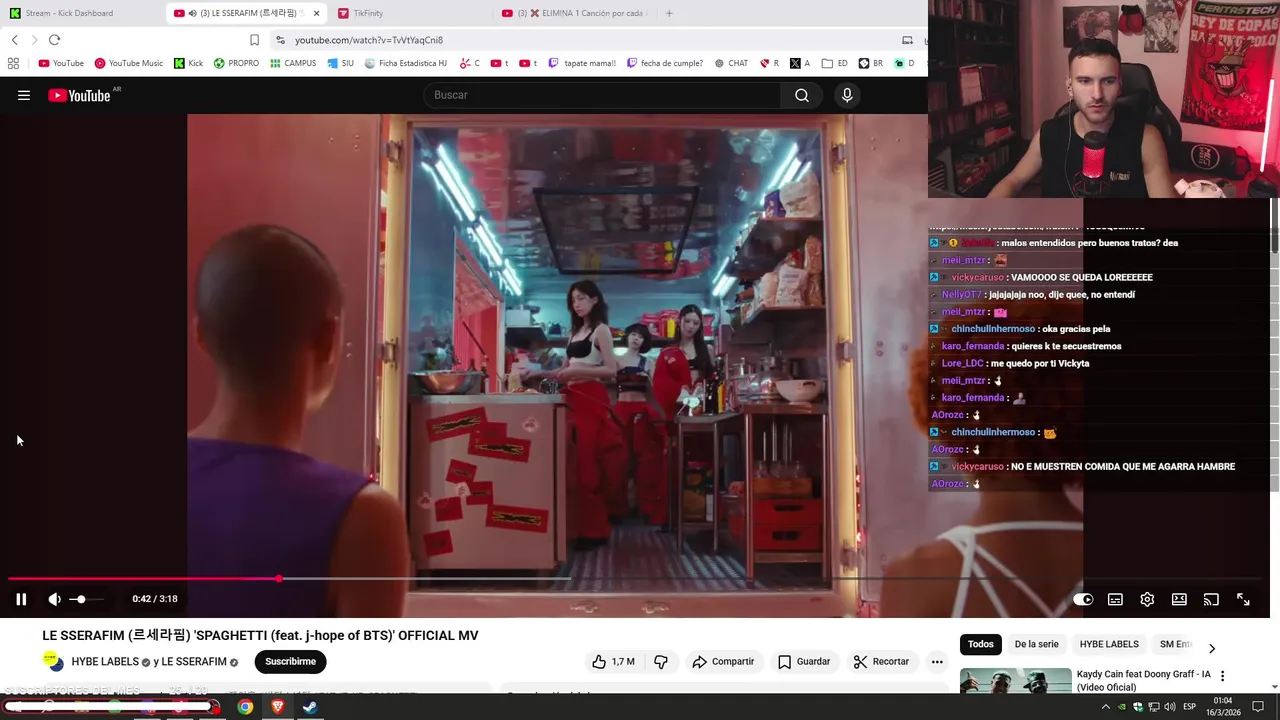Select the De la serie chip
Screen dimensions: 1280x720
click(x=1036, y=644)
